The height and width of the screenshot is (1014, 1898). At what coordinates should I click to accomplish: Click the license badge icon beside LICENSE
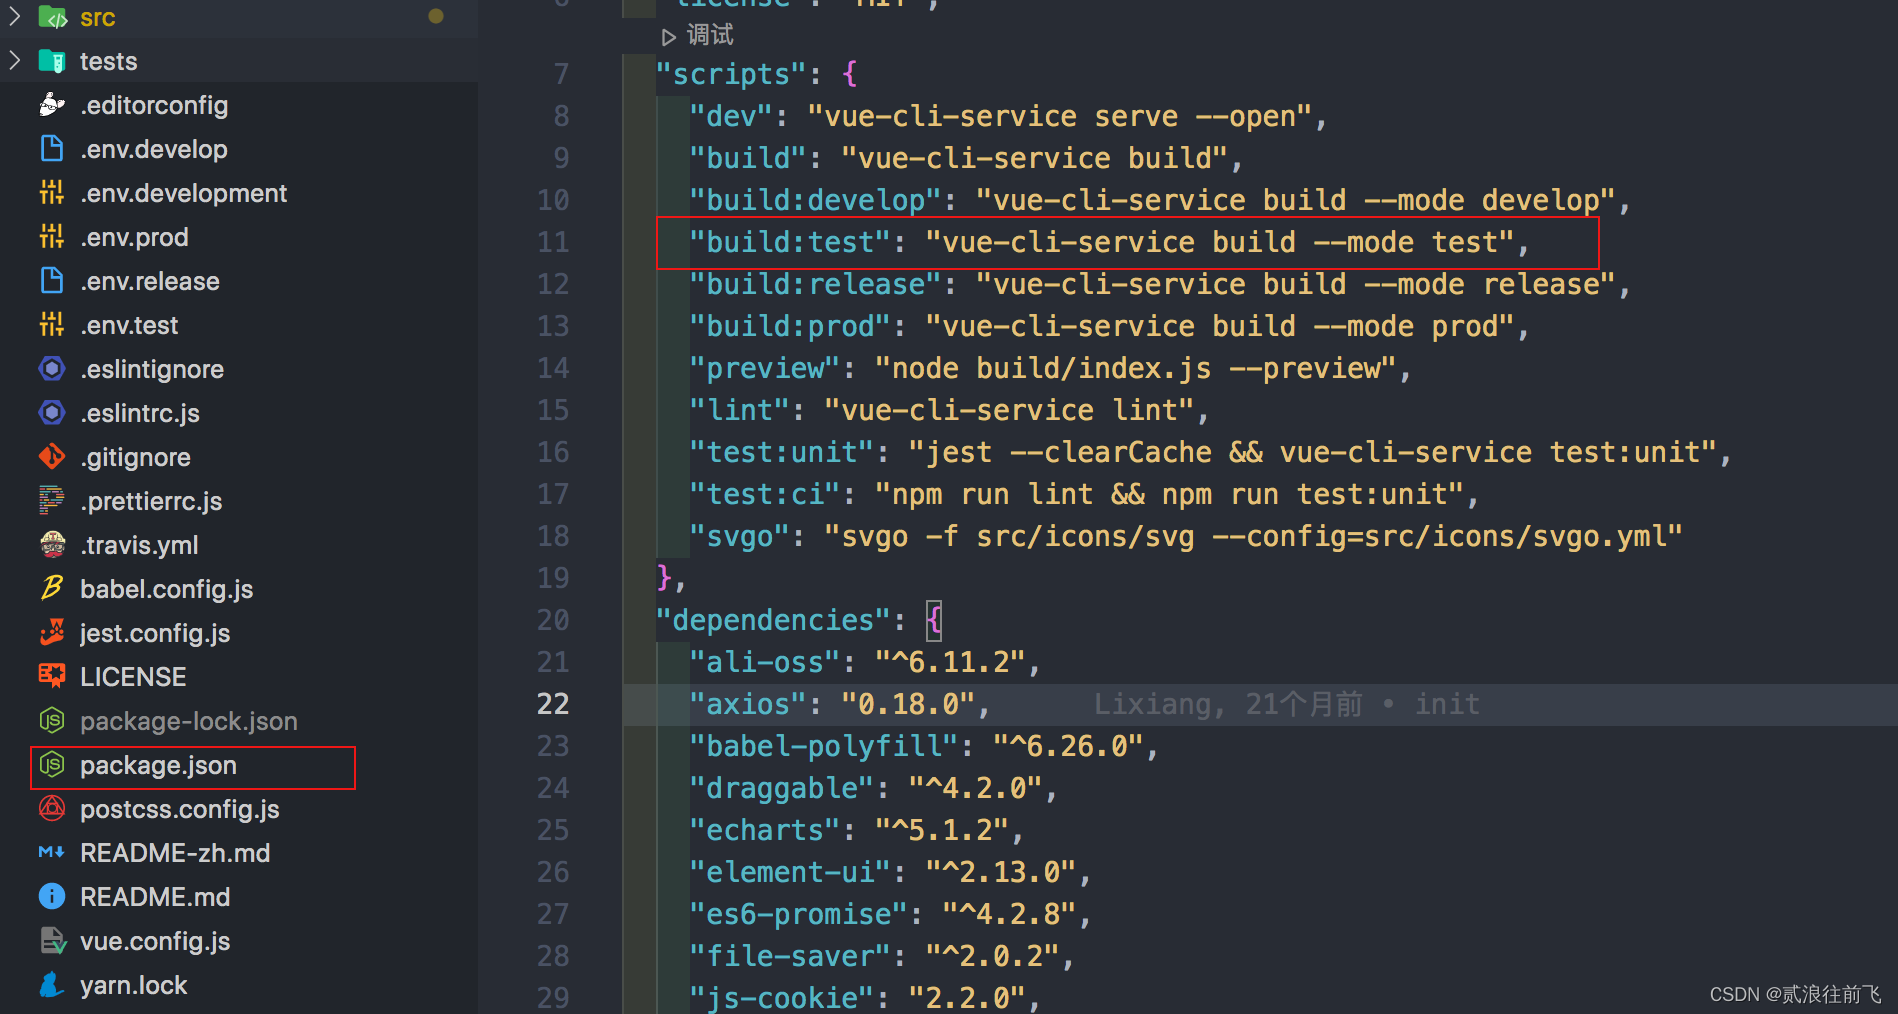(x=51, y=676)
